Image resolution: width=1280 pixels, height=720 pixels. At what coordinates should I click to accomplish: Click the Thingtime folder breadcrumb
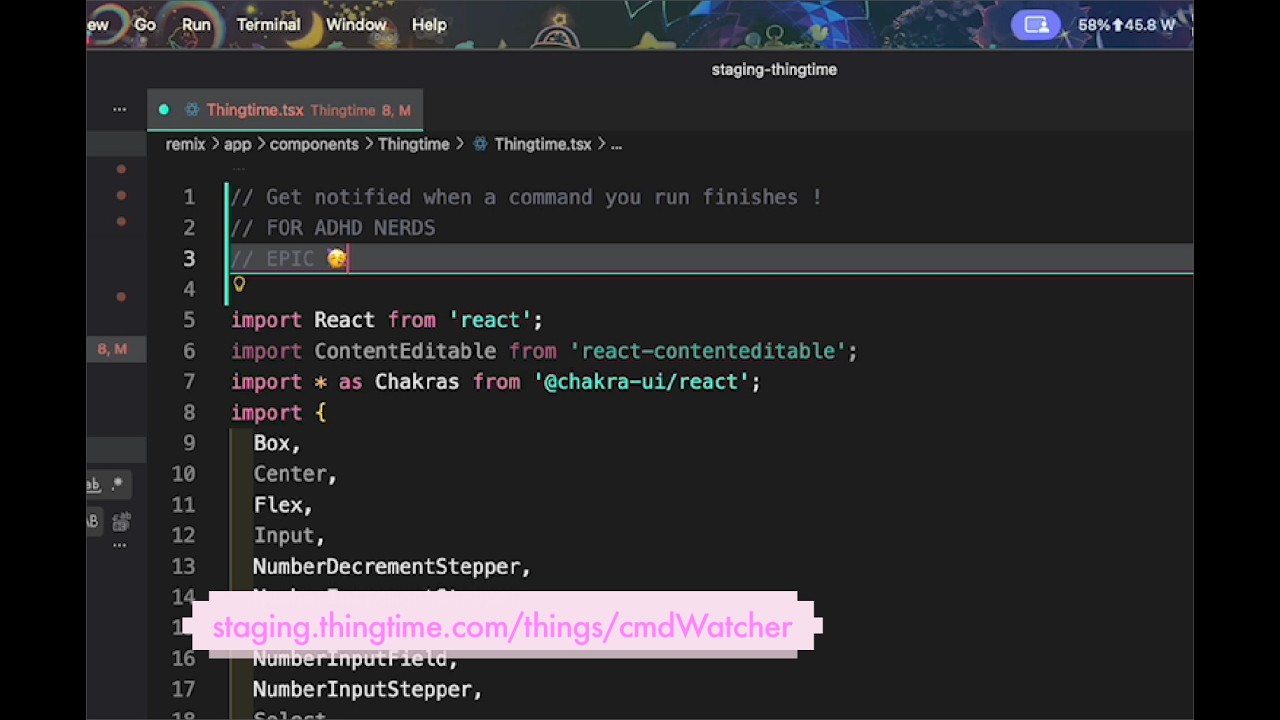point(414,144)
